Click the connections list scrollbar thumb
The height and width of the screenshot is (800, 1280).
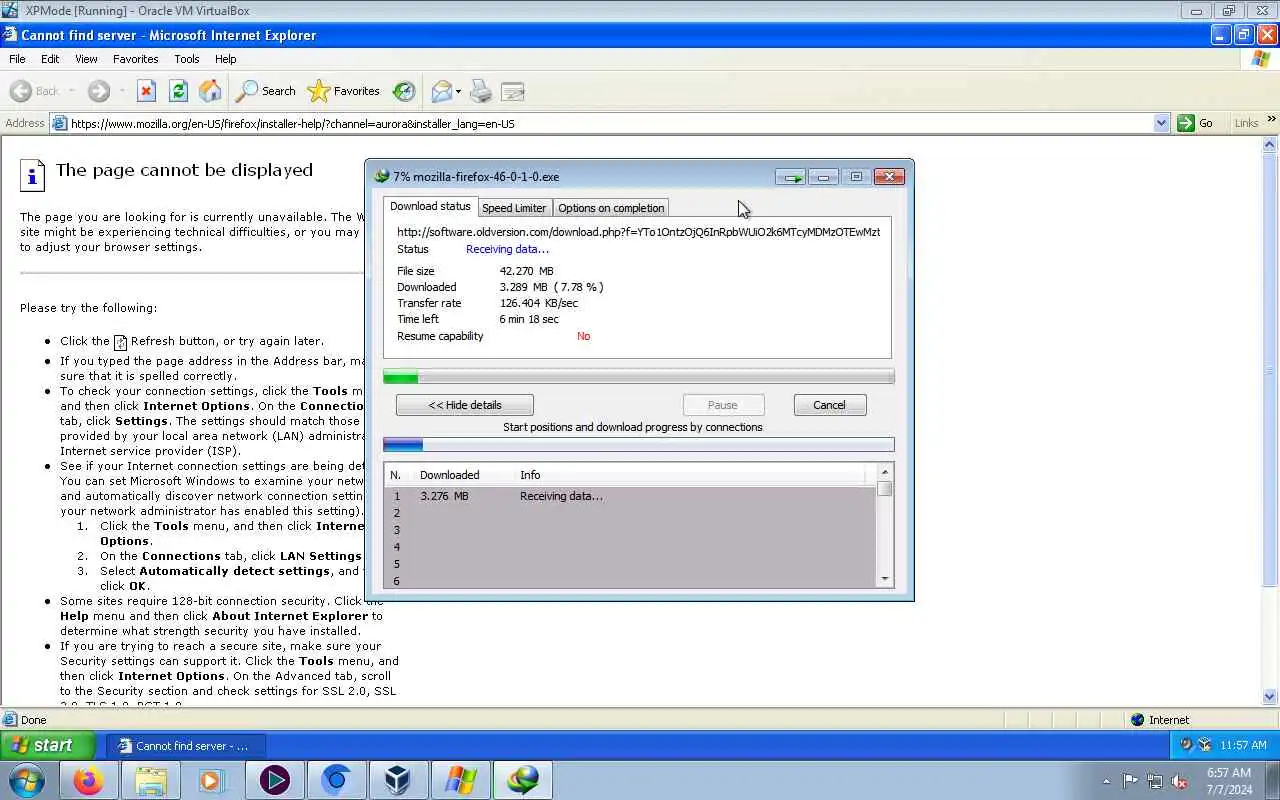coord(885,489)
